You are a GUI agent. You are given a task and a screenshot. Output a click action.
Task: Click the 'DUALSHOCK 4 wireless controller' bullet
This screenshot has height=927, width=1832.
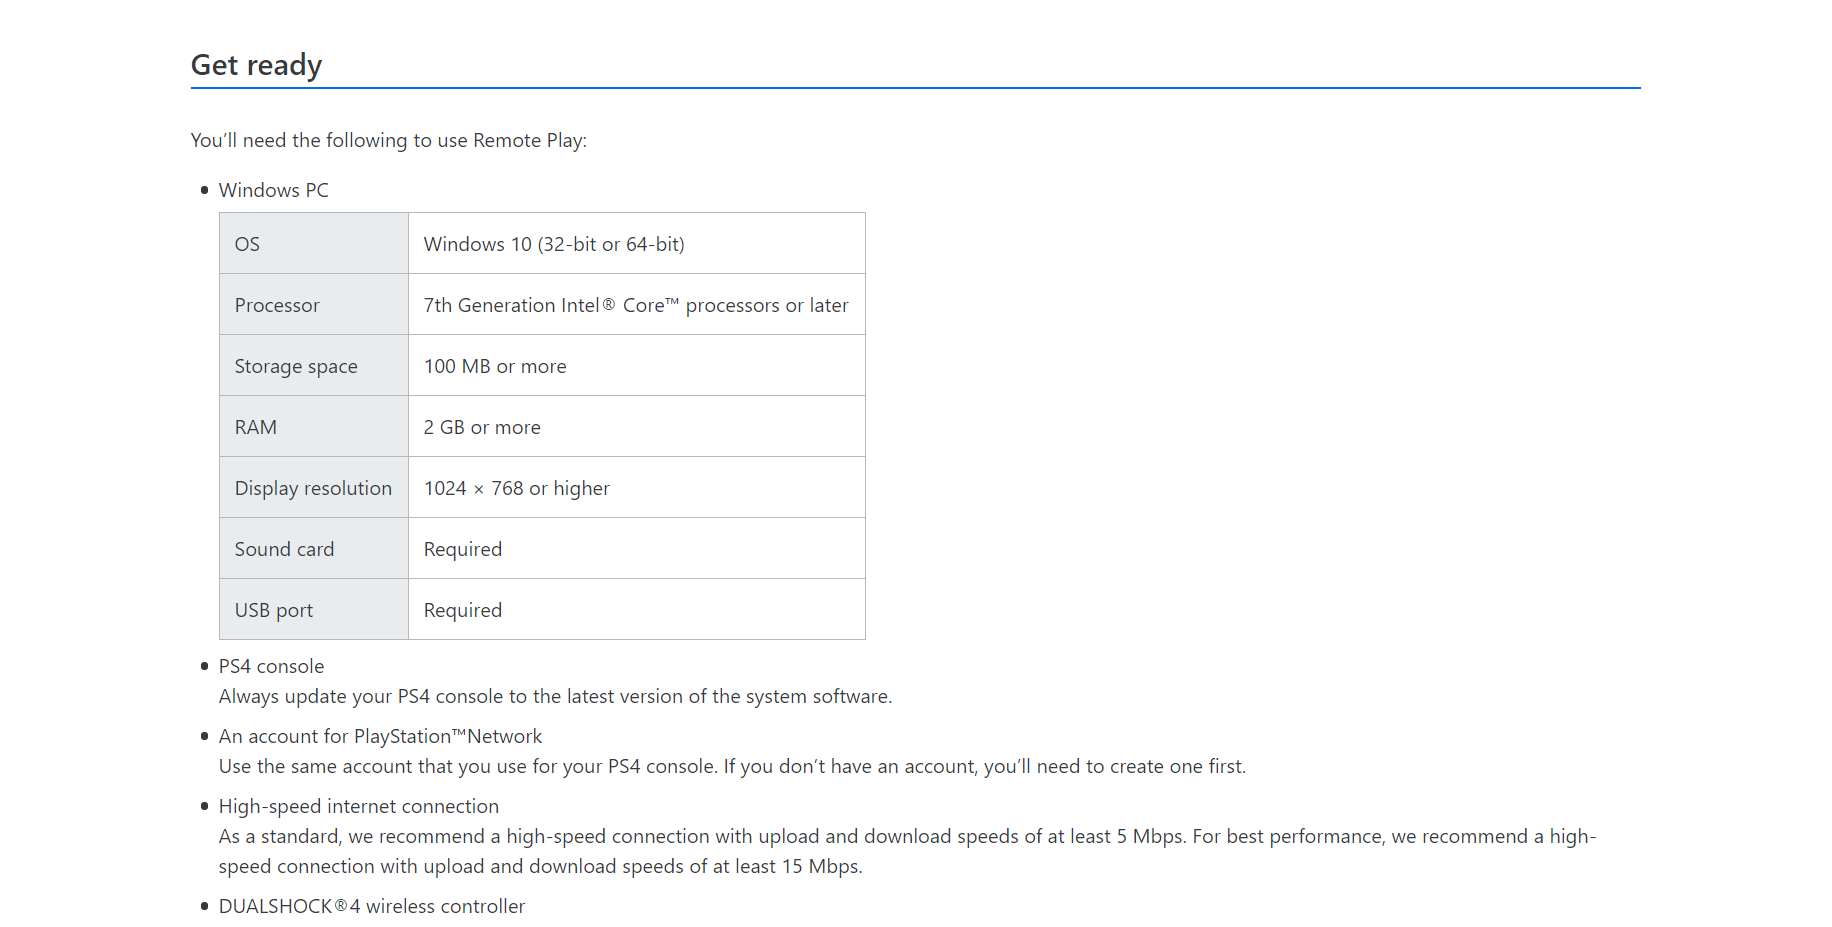point(371,907)
